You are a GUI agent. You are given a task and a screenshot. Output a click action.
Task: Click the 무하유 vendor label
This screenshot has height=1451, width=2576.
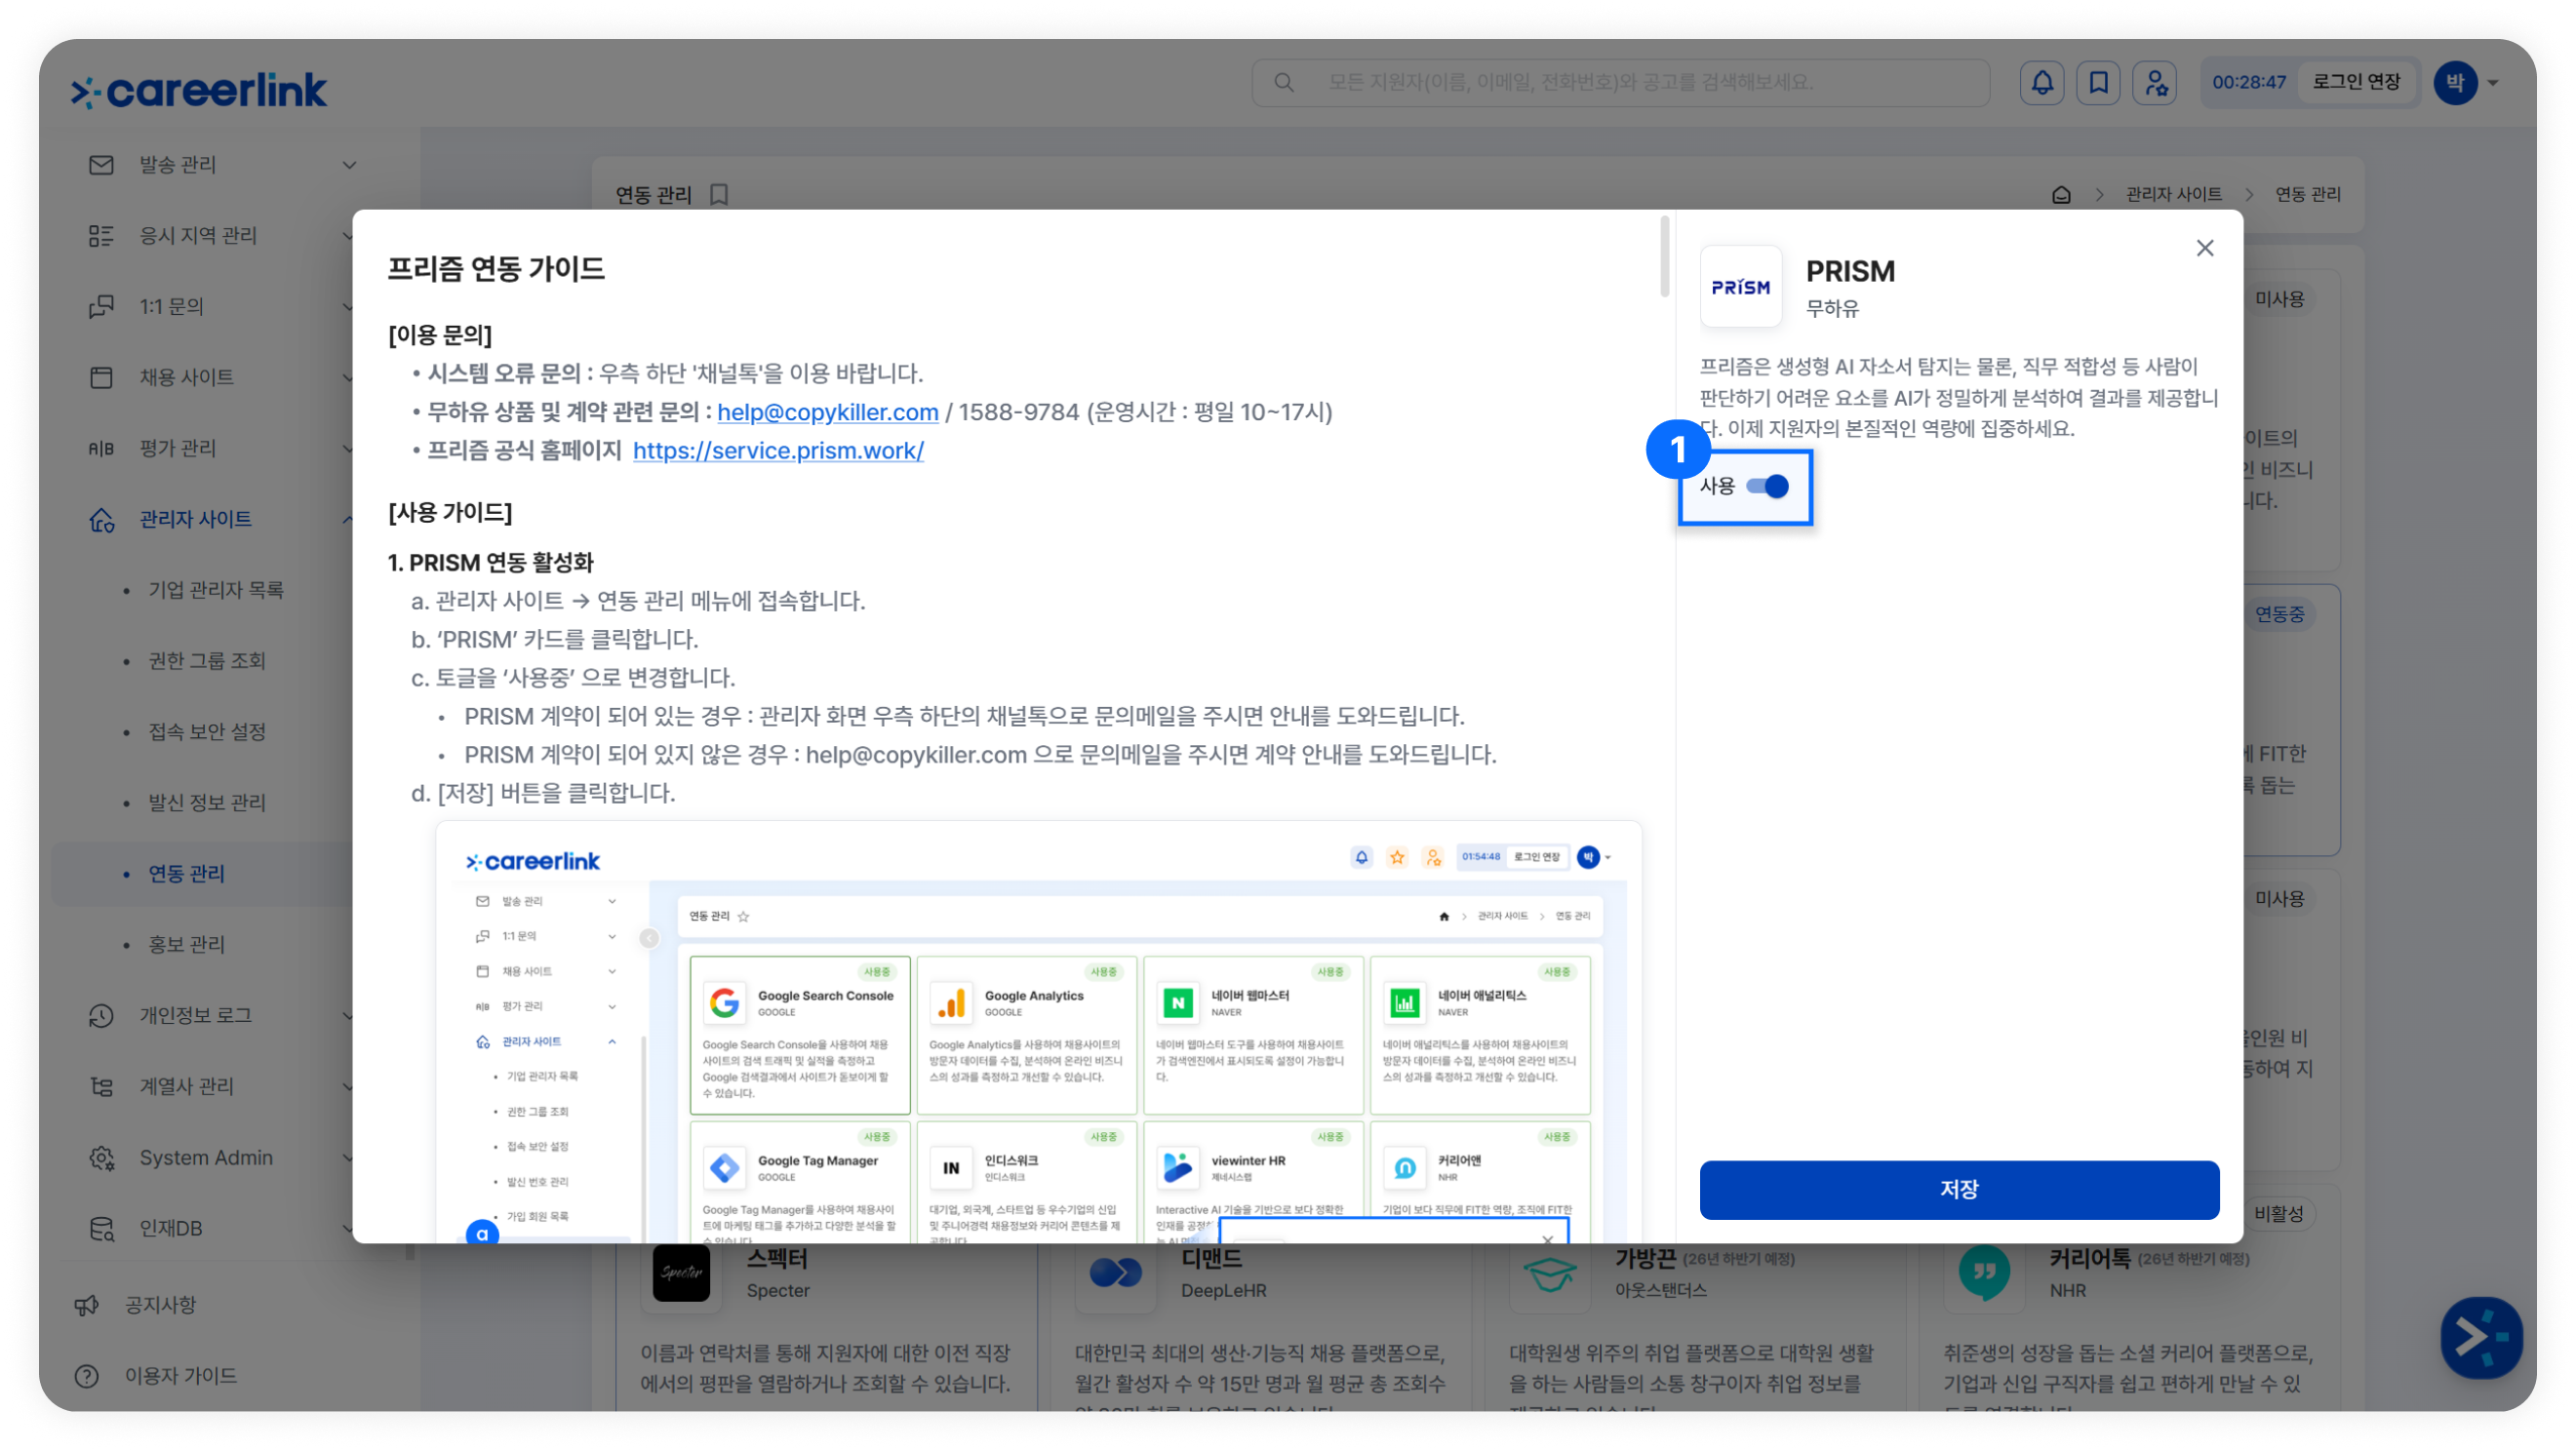click(x=1832, y=309)
